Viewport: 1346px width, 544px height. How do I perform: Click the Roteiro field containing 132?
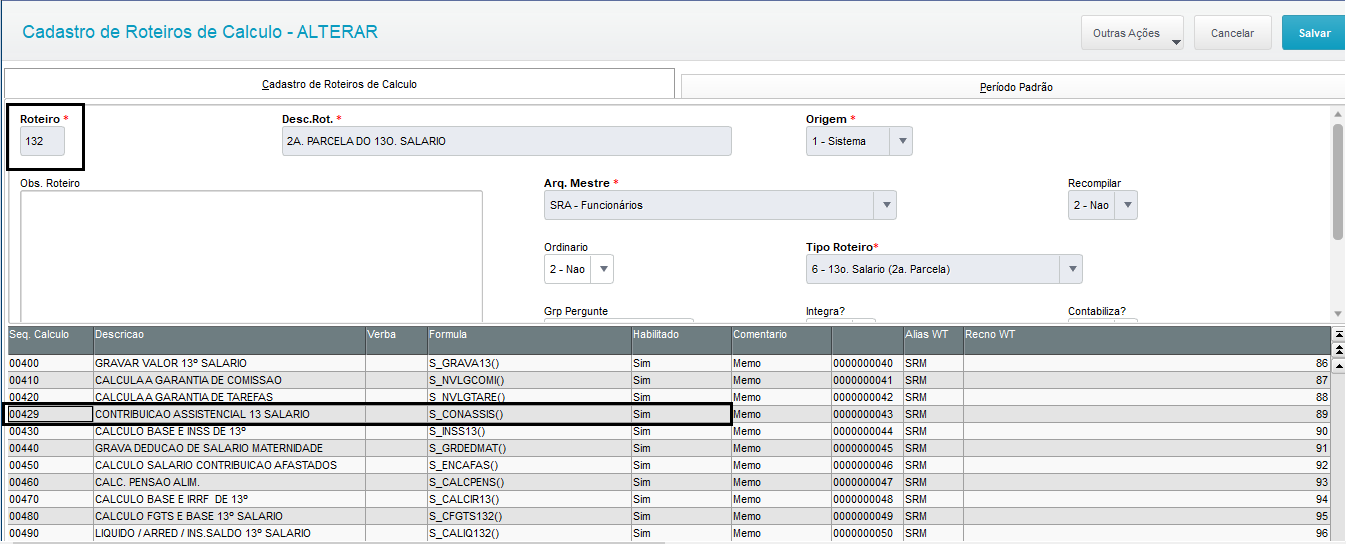(x=42, y=141)
